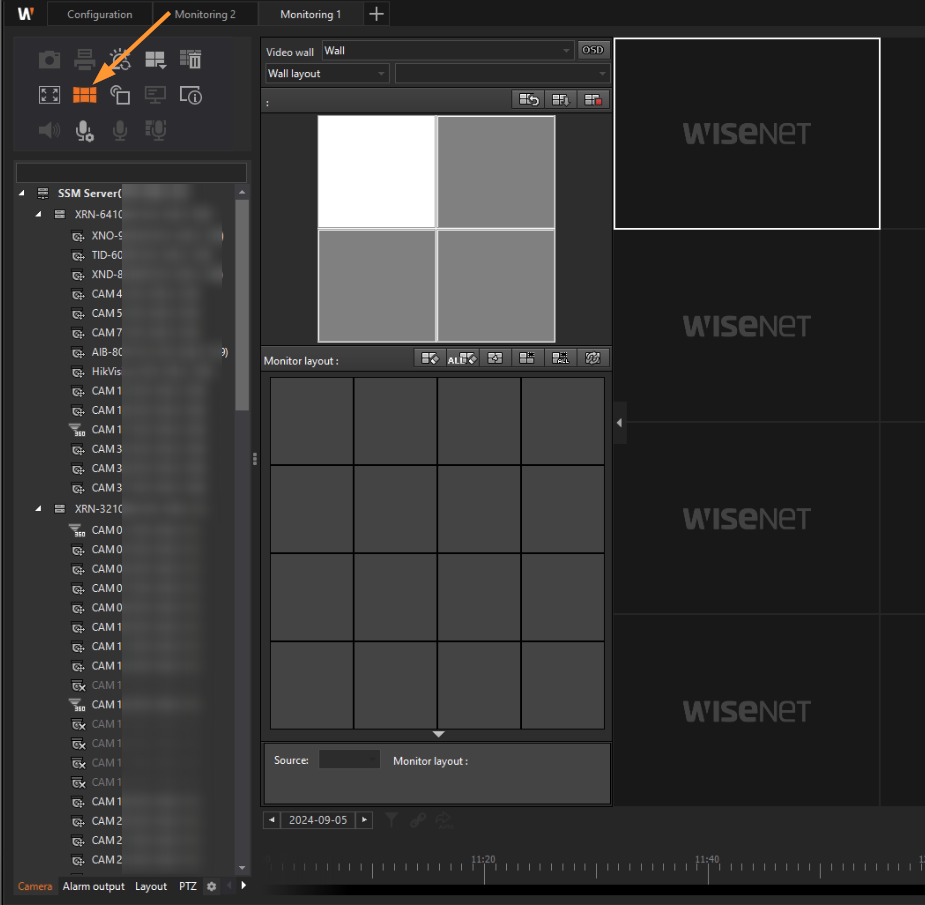Toggle the orange video wall icon
The image size is (925, 905).
[x=84, y=95]
